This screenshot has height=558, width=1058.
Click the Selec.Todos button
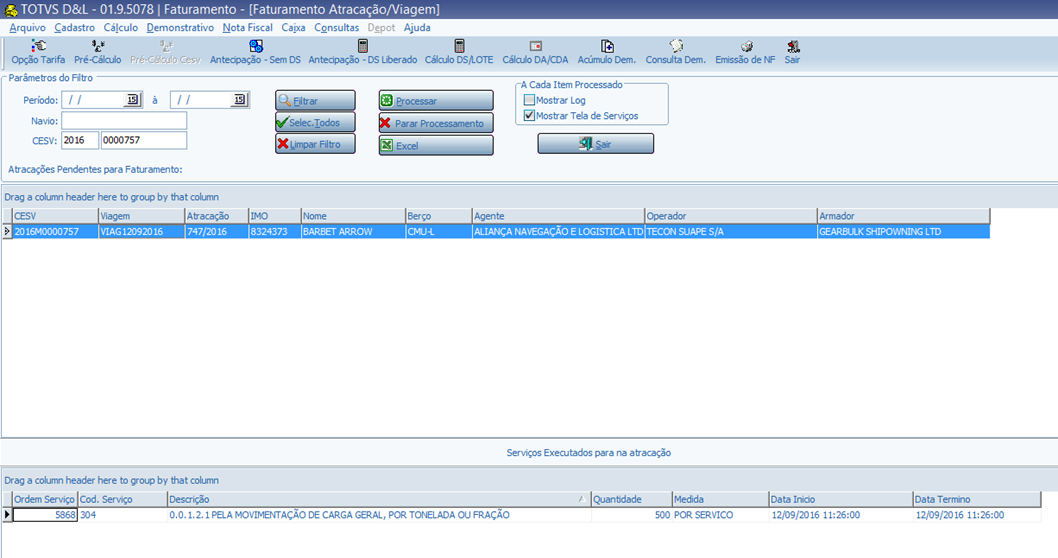pyautogui.click(x=315, y=122)
